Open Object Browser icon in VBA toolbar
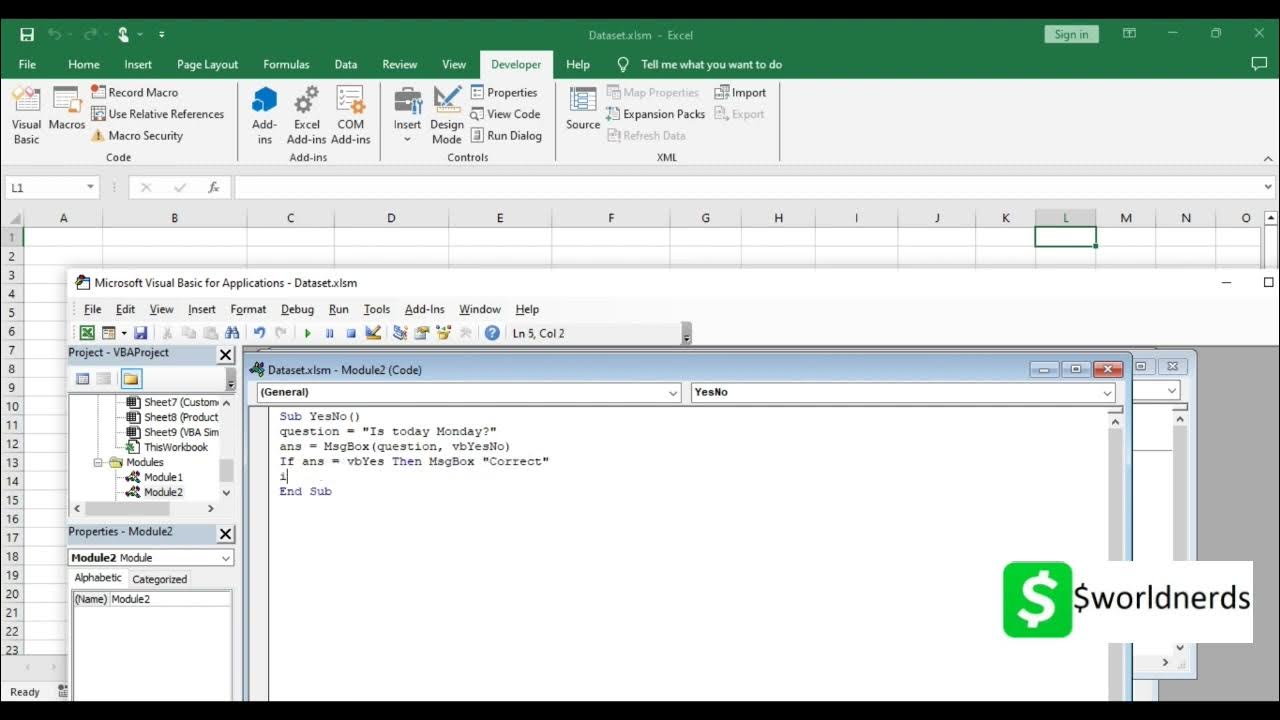1280x720 pixels. 443,333
